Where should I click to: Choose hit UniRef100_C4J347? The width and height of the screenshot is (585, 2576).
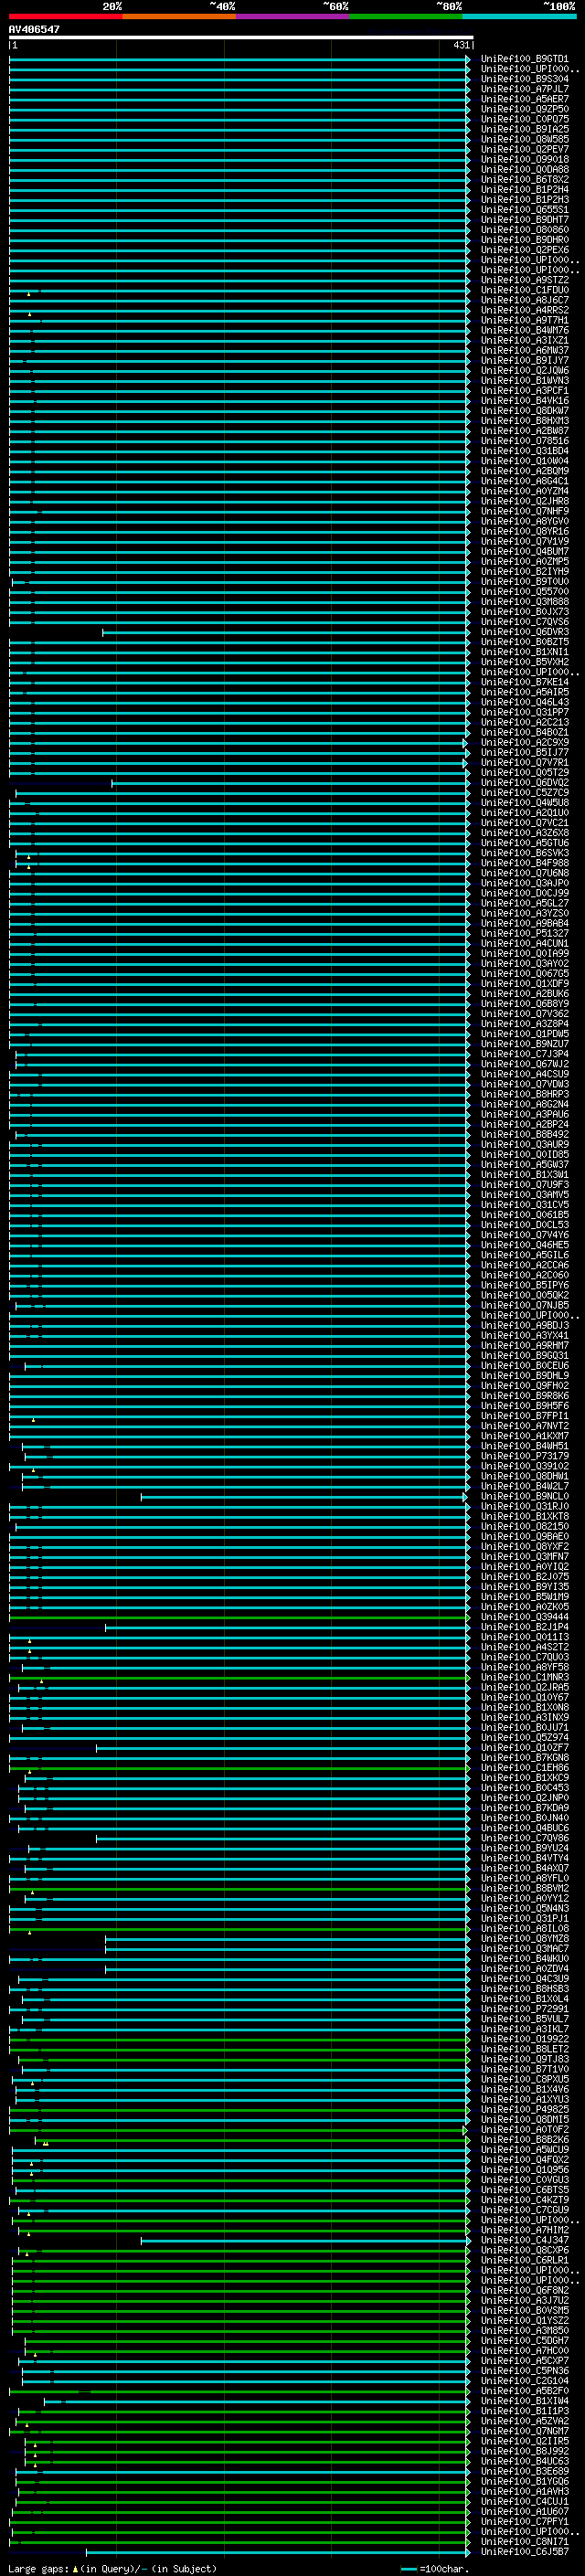(525, 2240)
